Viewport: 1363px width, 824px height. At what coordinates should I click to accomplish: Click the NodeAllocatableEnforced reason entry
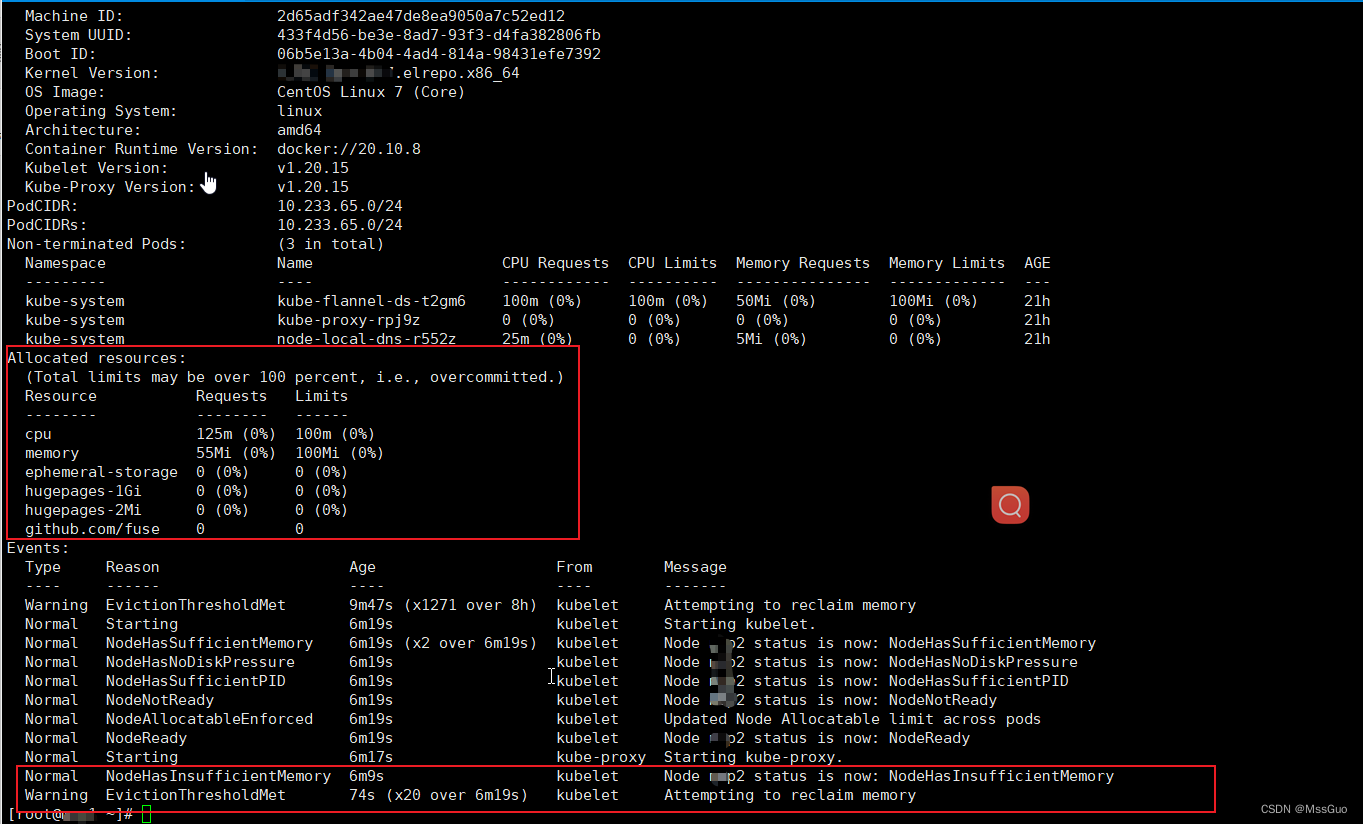(x=209, y=719)
